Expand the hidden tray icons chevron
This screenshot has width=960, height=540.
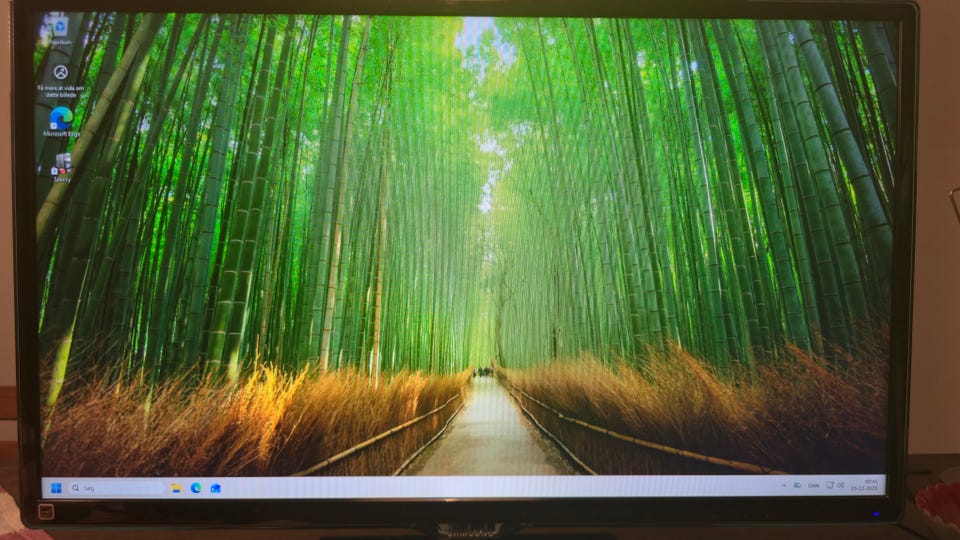pos(784,486)
